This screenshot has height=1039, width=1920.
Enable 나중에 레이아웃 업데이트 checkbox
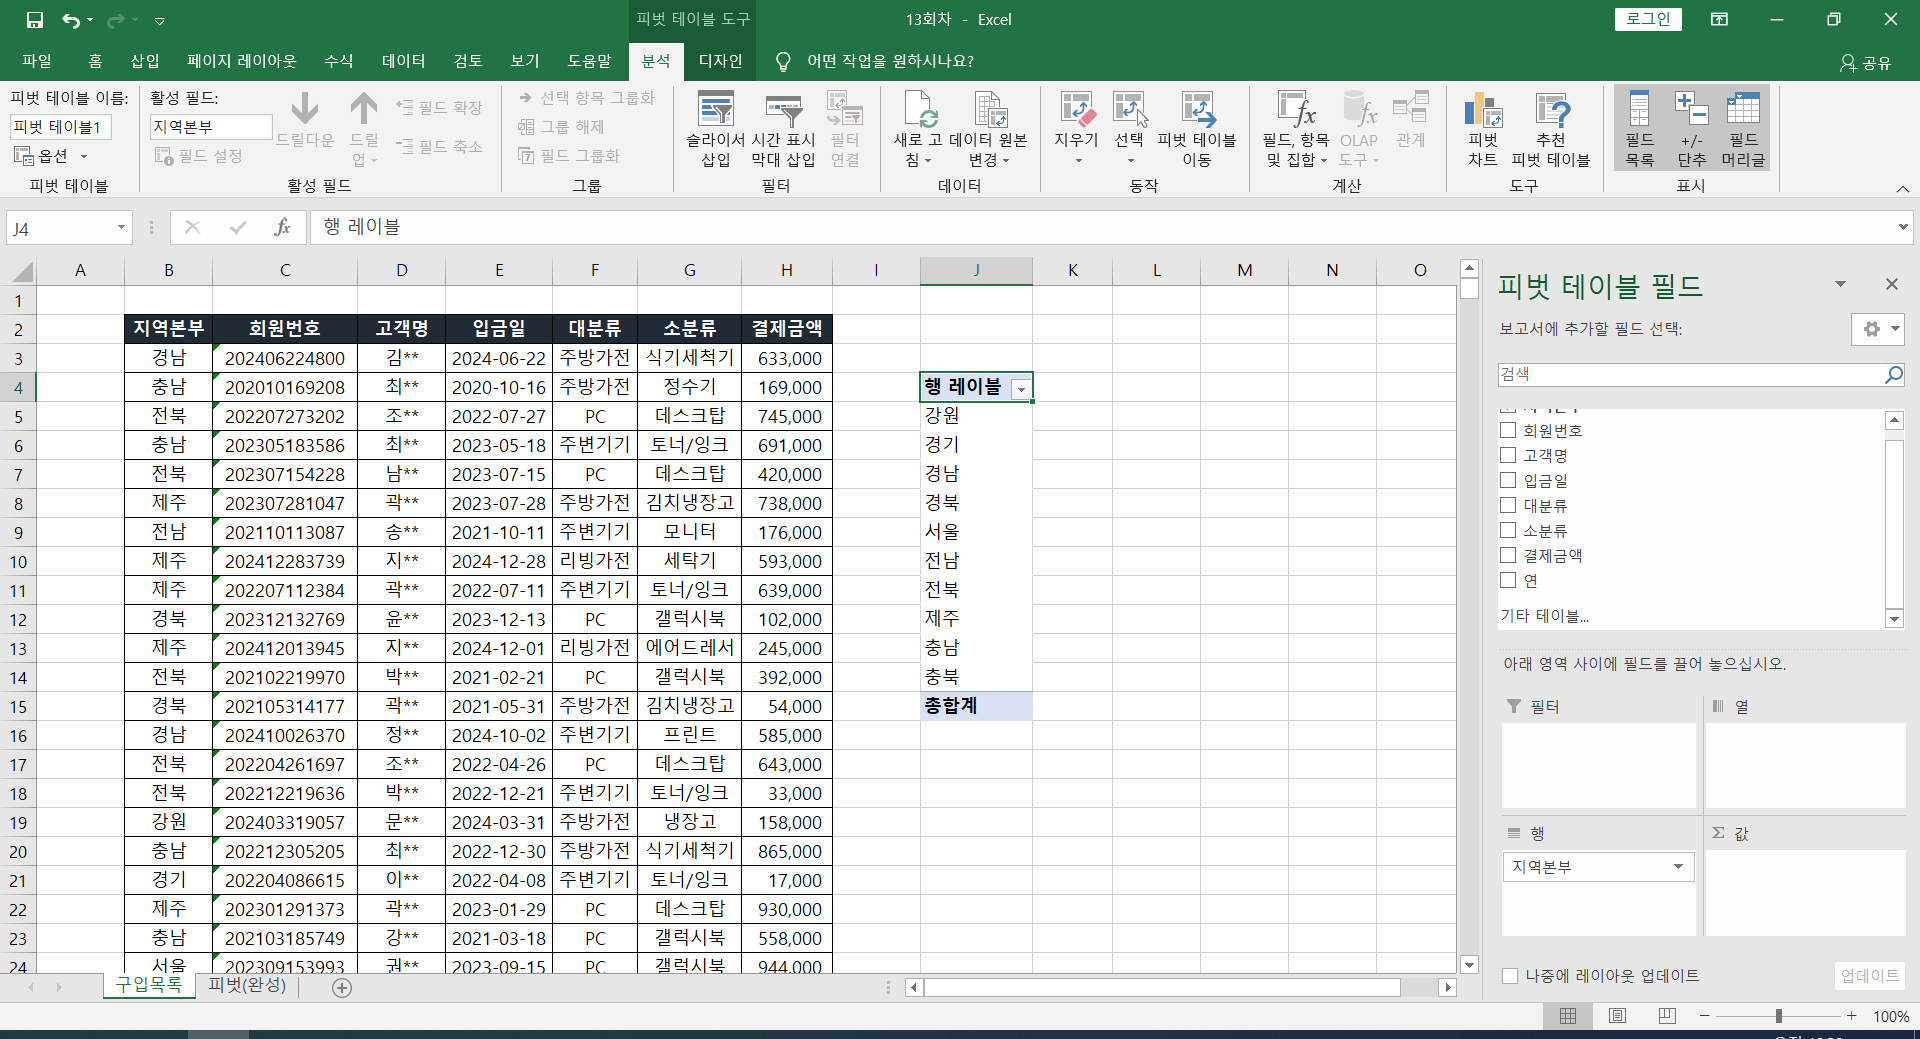point(1510,976)
